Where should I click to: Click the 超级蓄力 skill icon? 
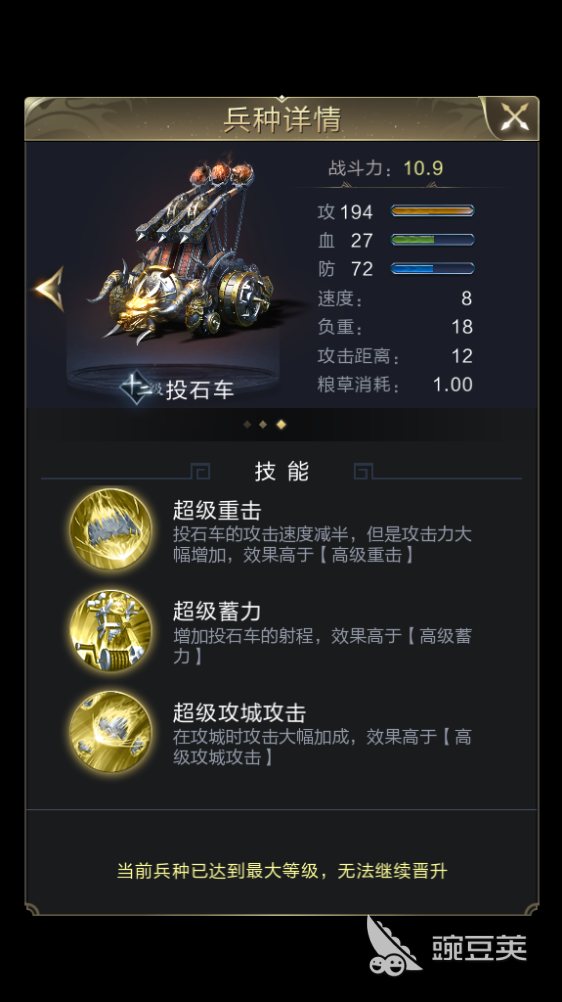tap(111, 631)
